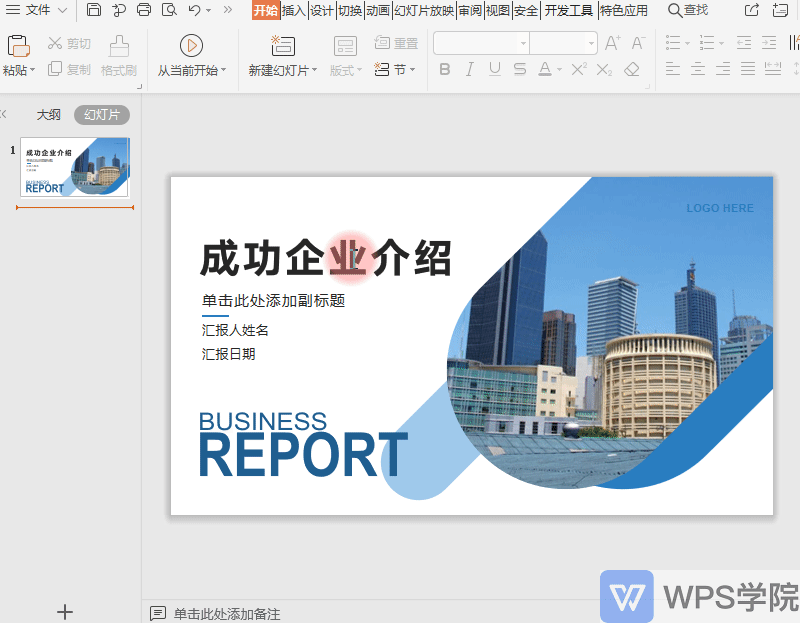This screenshot has width=800, height=623.
Task: Click the Decrease Indent icon
Action: point(744,43)
